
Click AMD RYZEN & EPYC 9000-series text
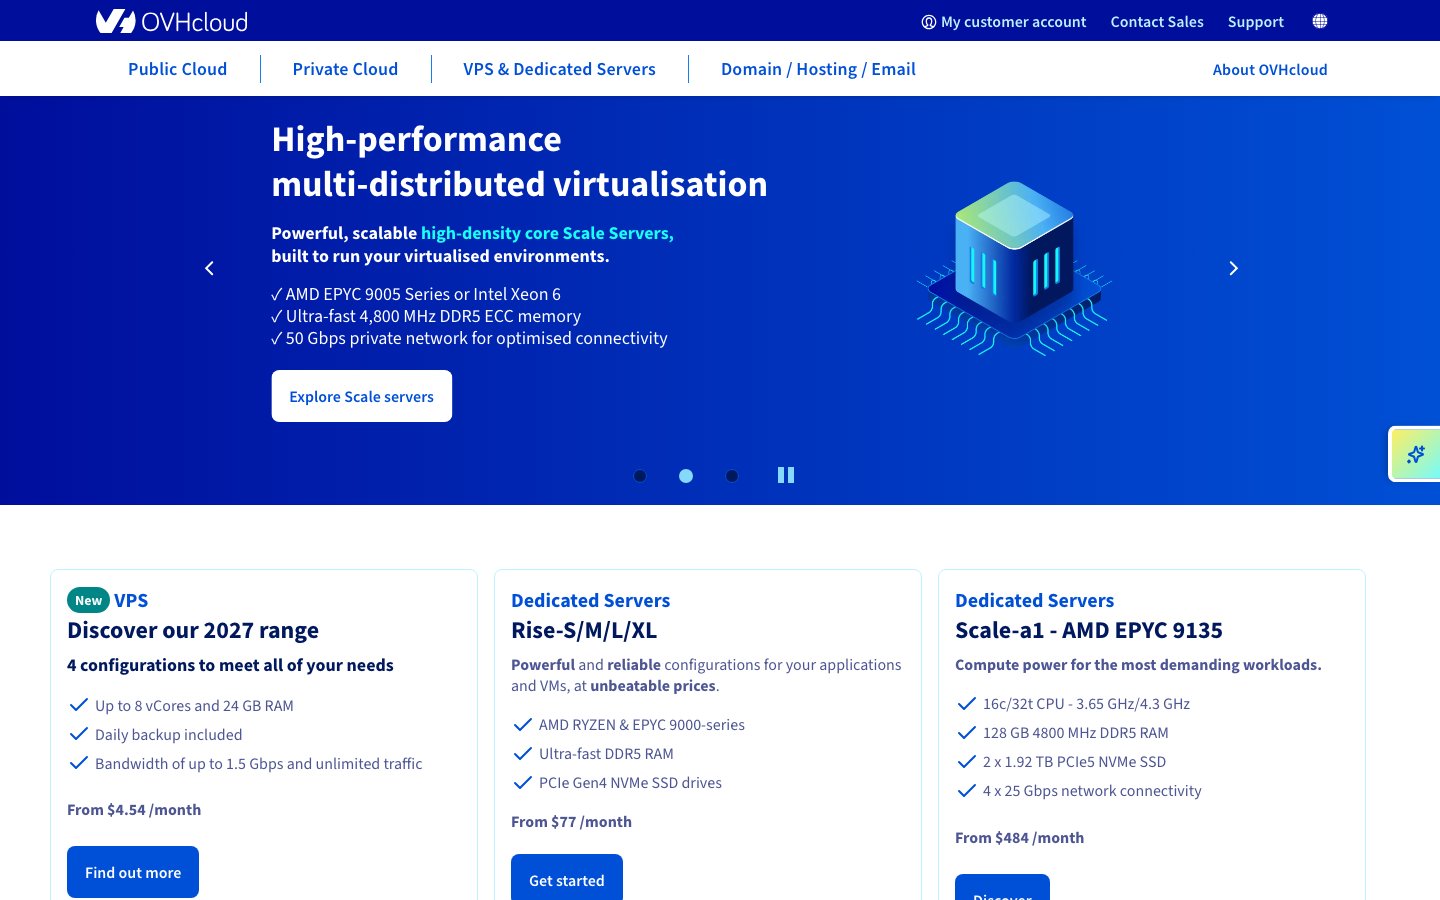642,725
